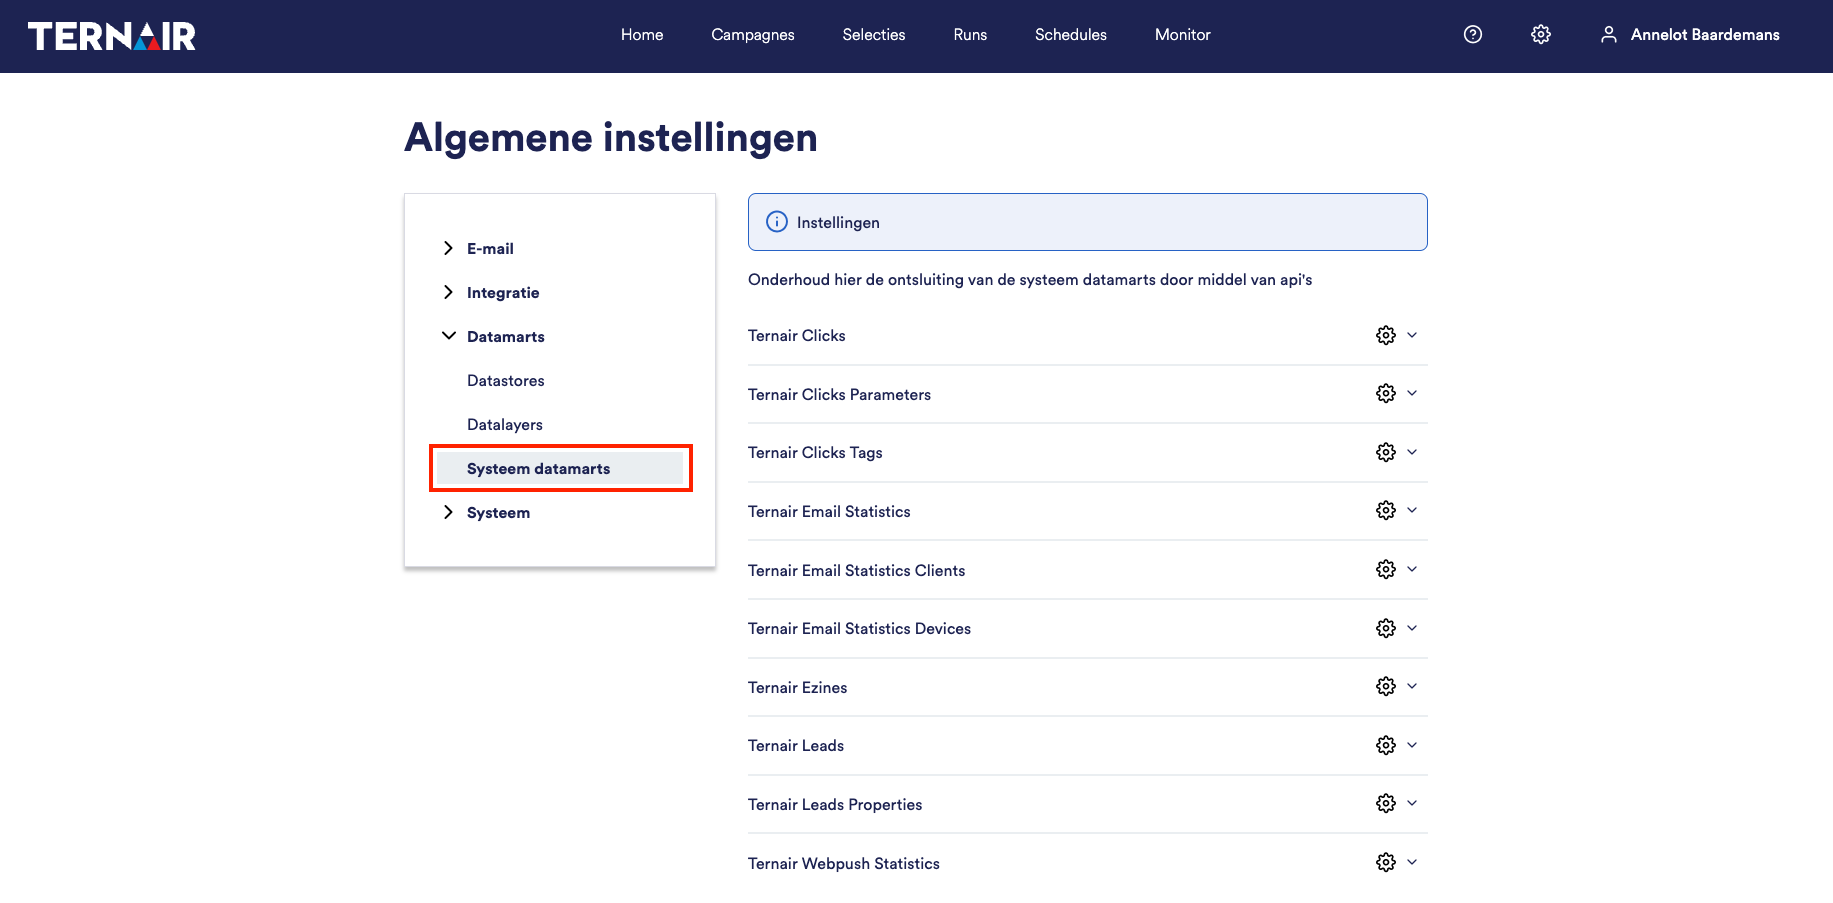Open the Campagnes menu
The height and width of the screenshot is (903, 1833).
(752, 35)
